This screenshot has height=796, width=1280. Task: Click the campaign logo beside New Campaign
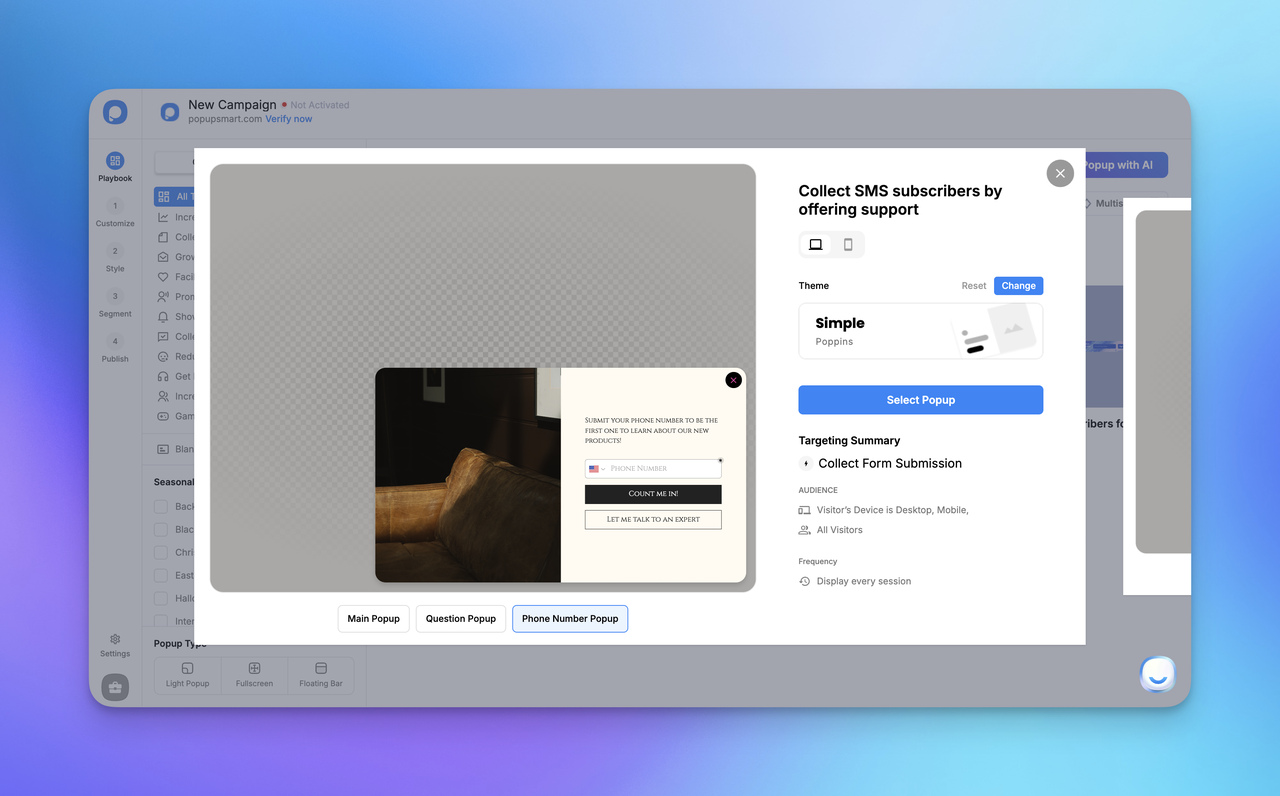click(x=170, y=112)
